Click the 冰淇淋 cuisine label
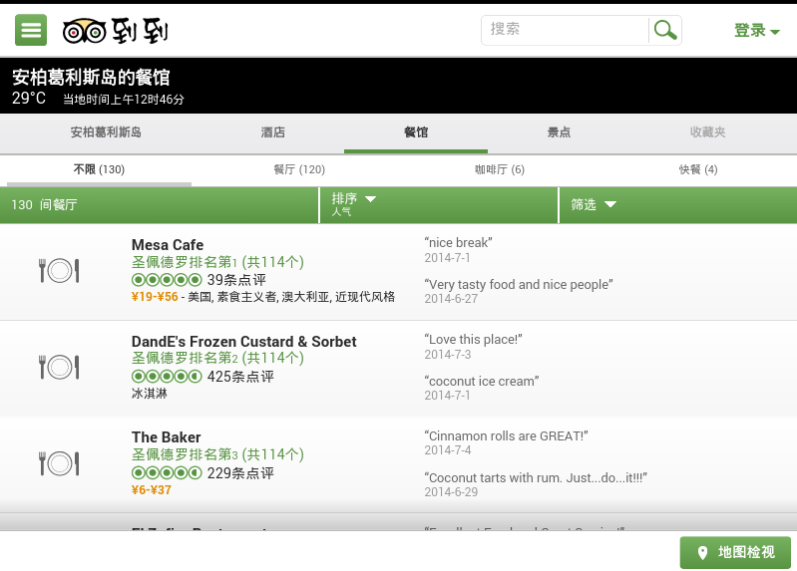 [149, 394]
